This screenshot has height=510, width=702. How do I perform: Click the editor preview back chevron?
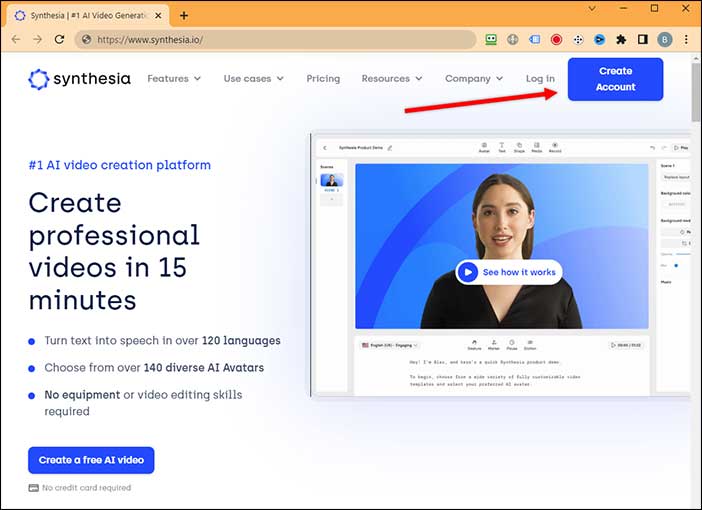coord(325,148)
